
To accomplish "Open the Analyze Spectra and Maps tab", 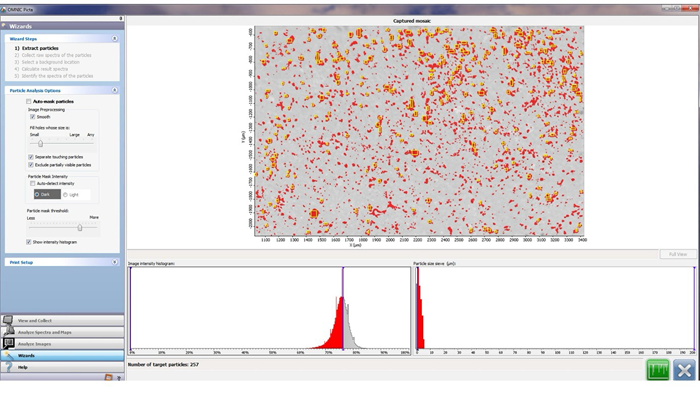I will tap(62, 332).
